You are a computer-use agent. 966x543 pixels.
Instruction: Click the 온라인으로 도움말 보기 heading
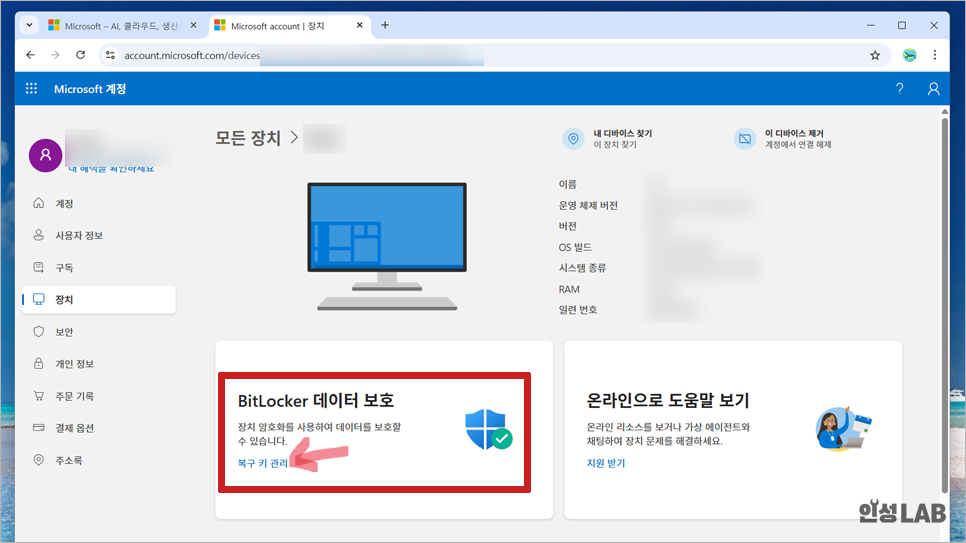click(x=668, y=401)
